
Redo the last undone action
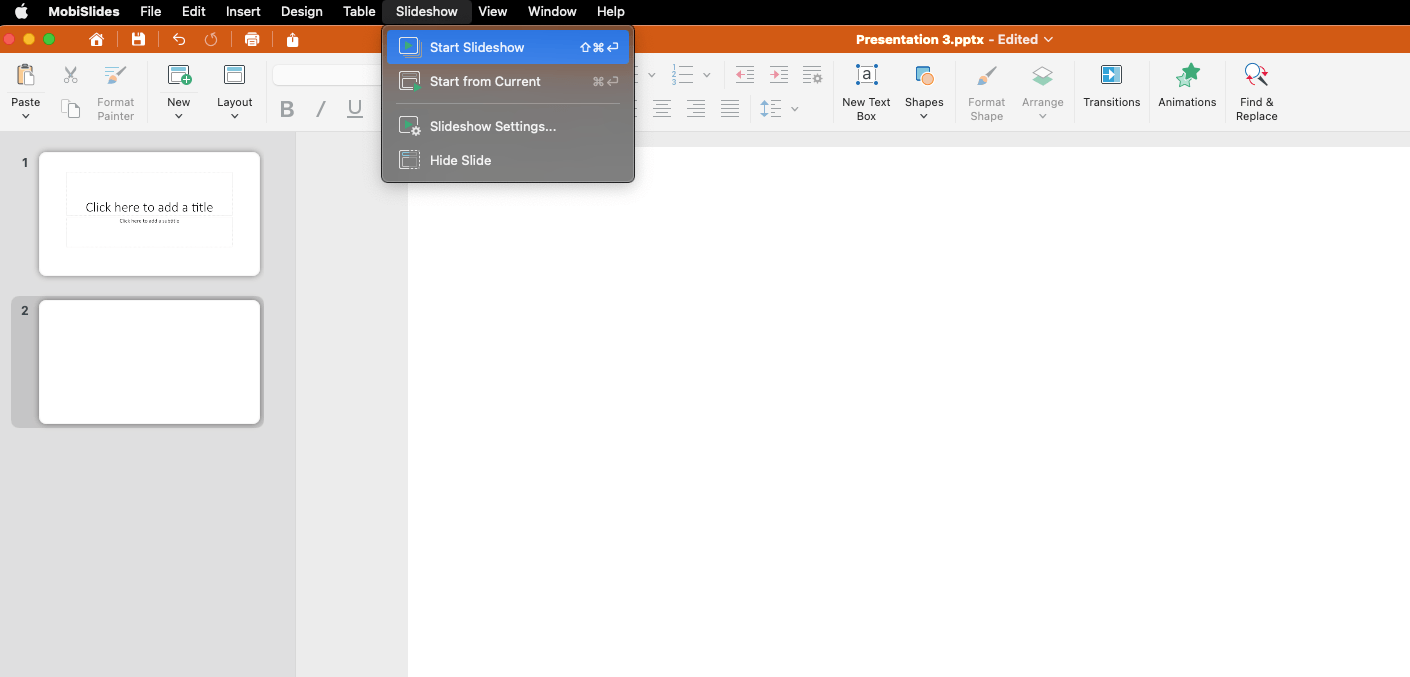coord(211,40)
